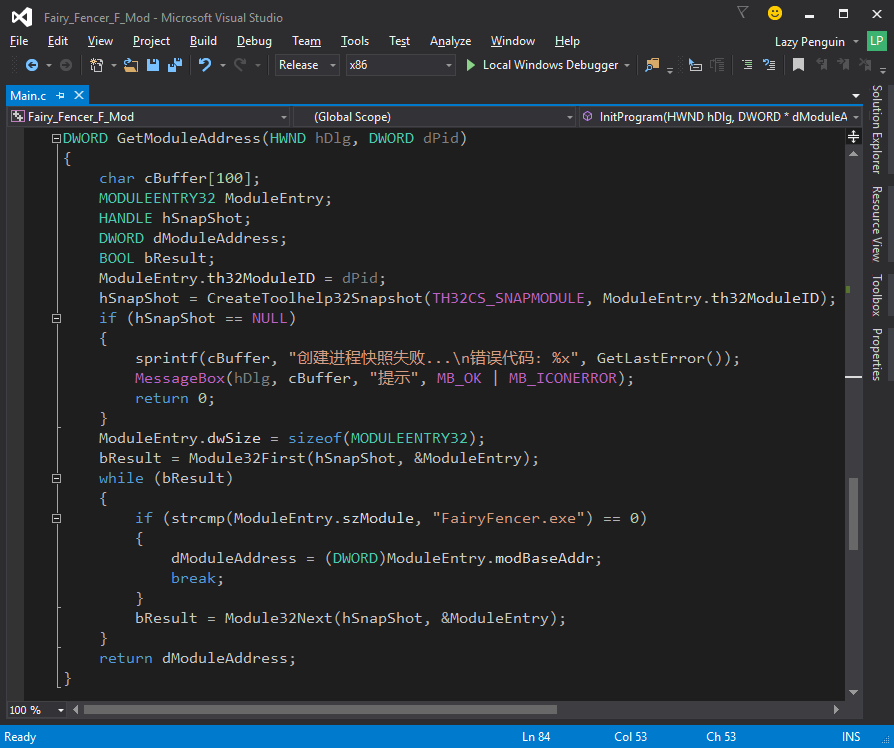Open the Undo history dropdown arrow
The width and height of the screenshot is (894, 748).
coord(222,66)
